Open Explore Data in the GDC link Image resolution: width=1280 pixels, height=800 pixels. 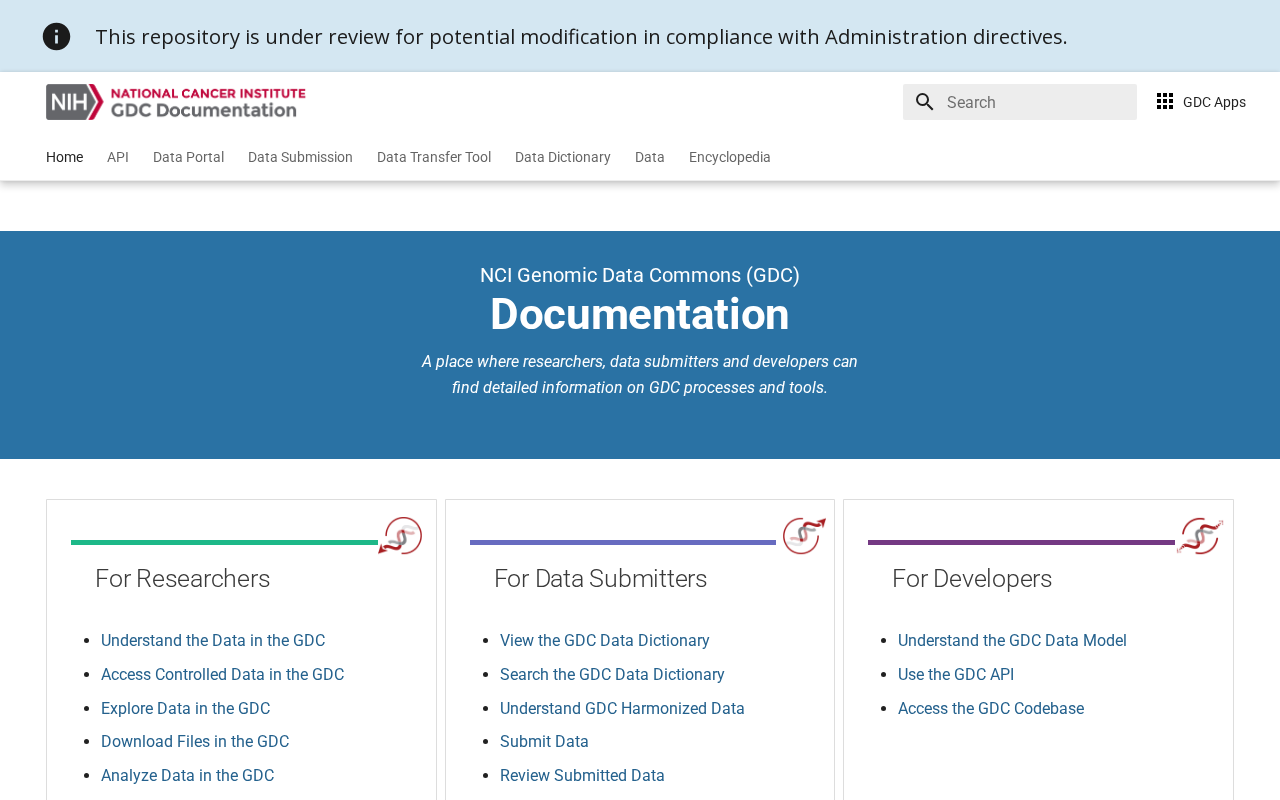pos(185,709)
